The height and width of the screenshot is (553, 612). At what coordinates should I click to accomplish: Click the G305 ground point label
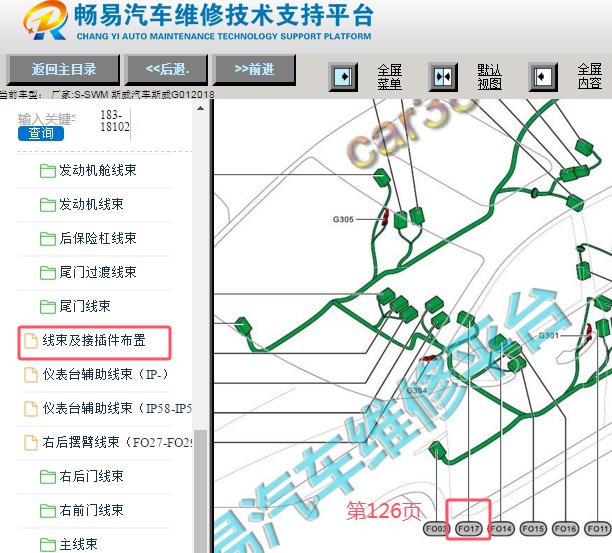pyautogui.click(x=343, y=220)
